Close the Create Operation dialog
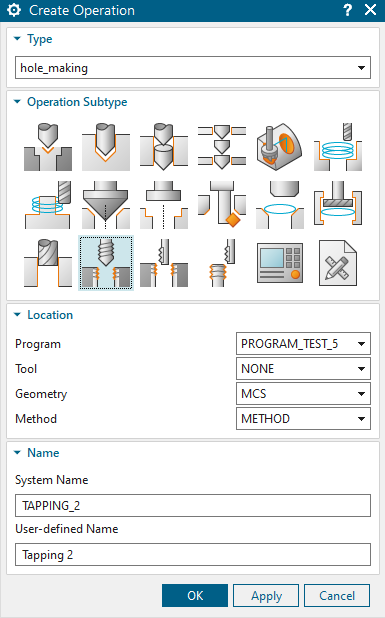Image resolution: width=385 pixels, height=618 pixels. (x=370, y=10)
